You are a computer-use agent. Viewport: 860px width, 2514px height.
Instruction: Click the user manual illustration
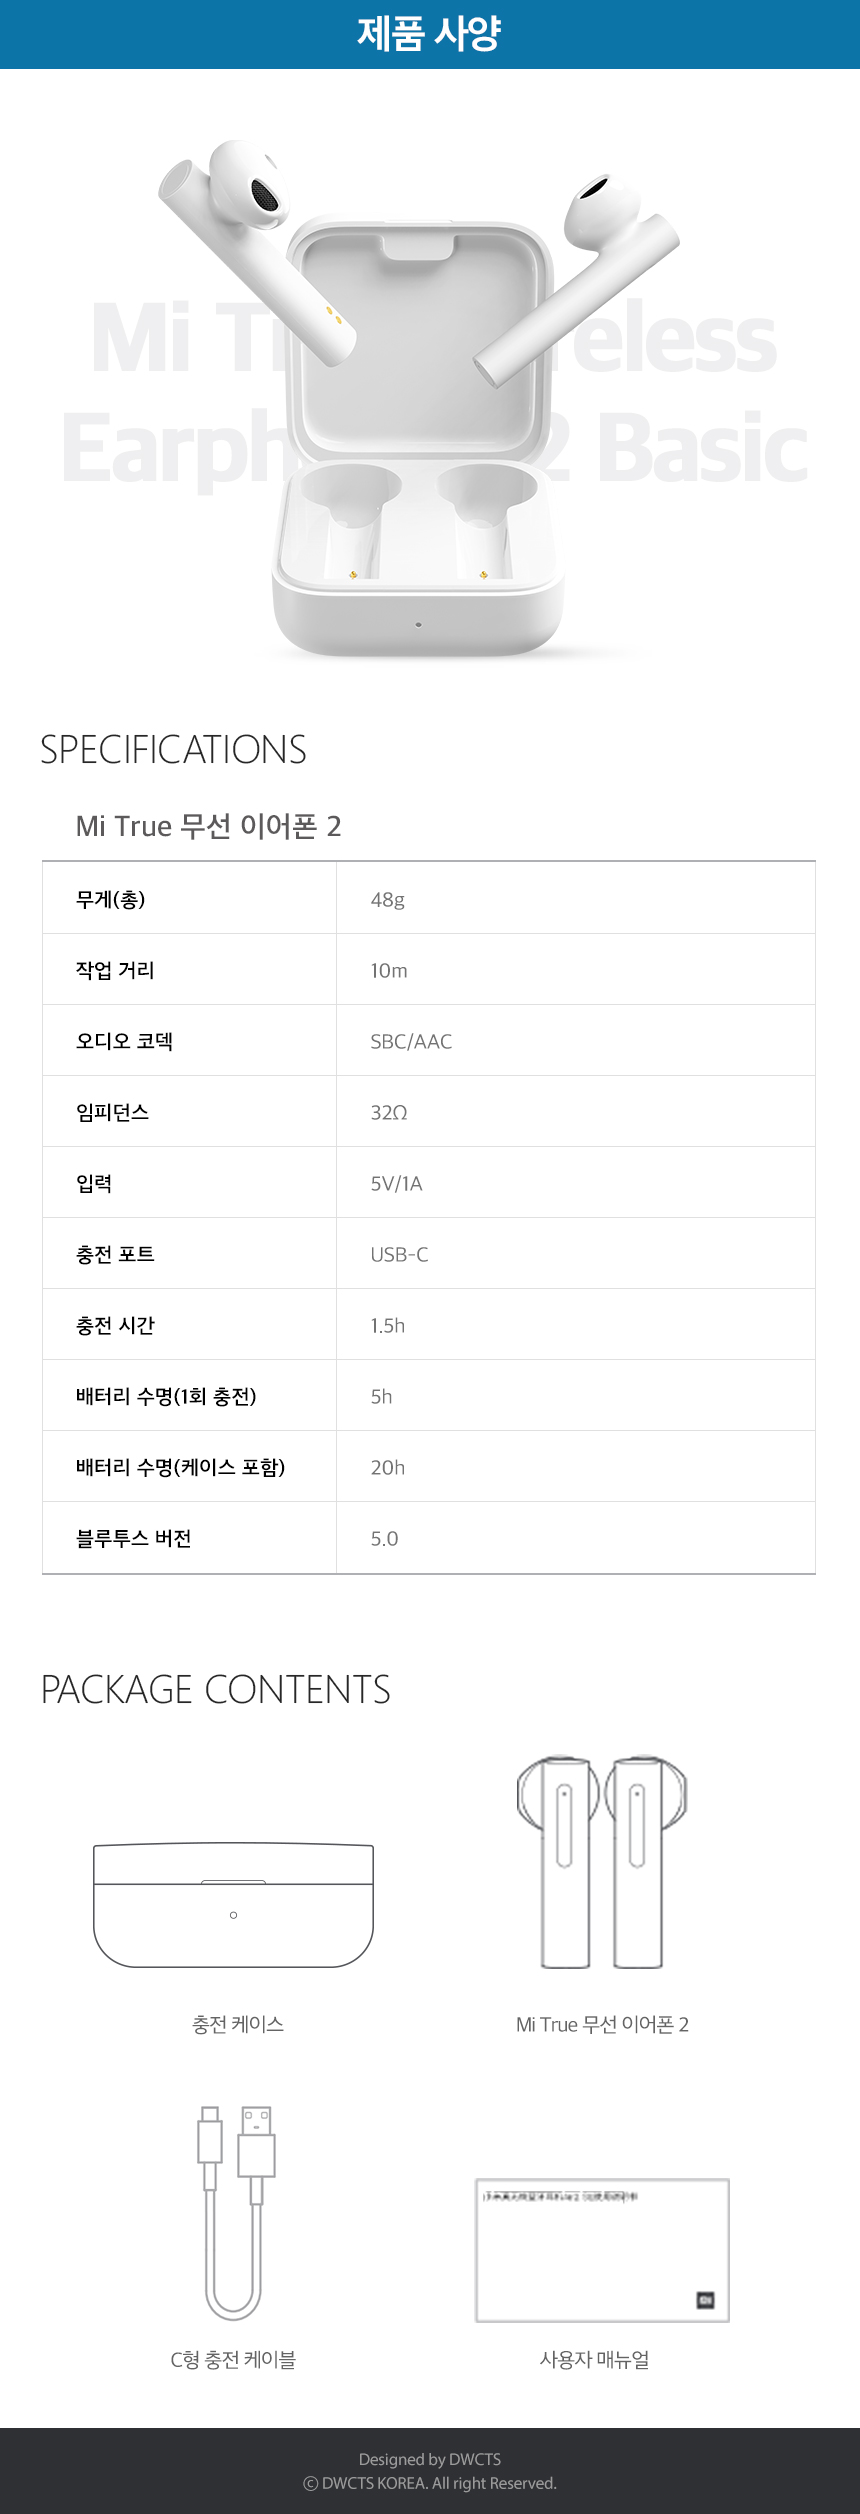pos(602,2250)
